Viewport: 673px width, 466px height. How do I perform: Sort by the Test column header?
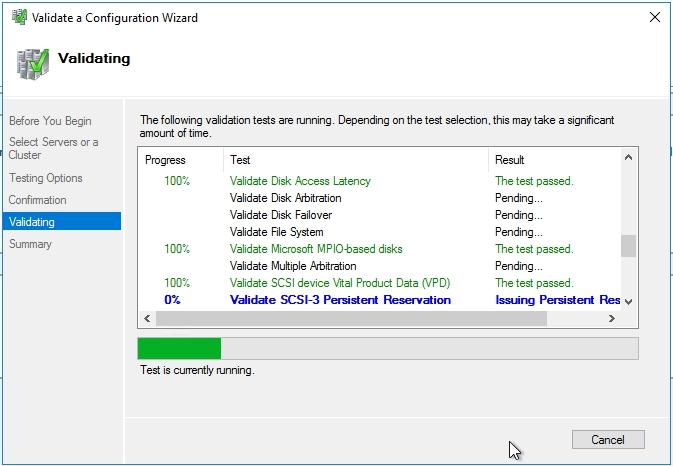coord(356,160)
